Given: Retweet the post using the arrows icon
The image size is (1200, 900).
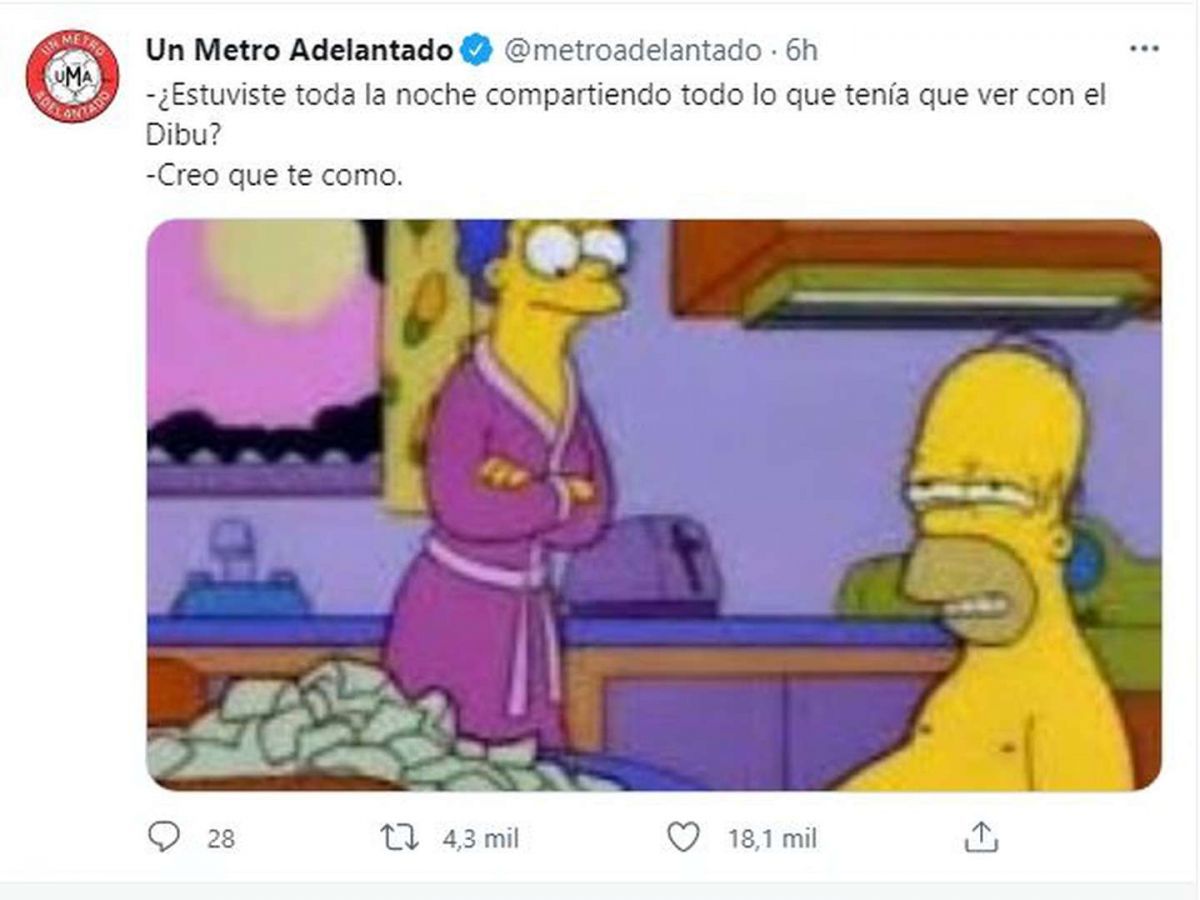Looking at the screenshot, I should pyautogui.click(x=400, y=838).
